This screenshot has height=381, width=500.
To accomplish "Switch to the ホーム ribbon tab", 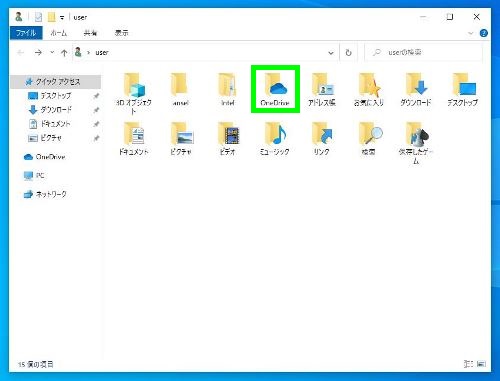I will [59, 33].
